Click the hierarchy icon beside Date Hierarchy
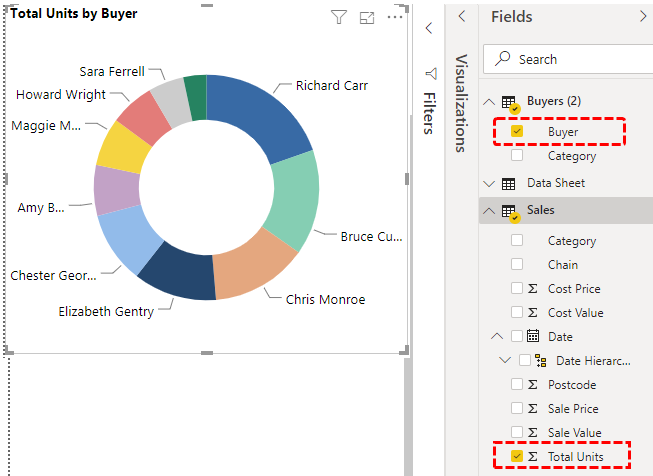Viewport: 653px width, 476px height. 541,361
